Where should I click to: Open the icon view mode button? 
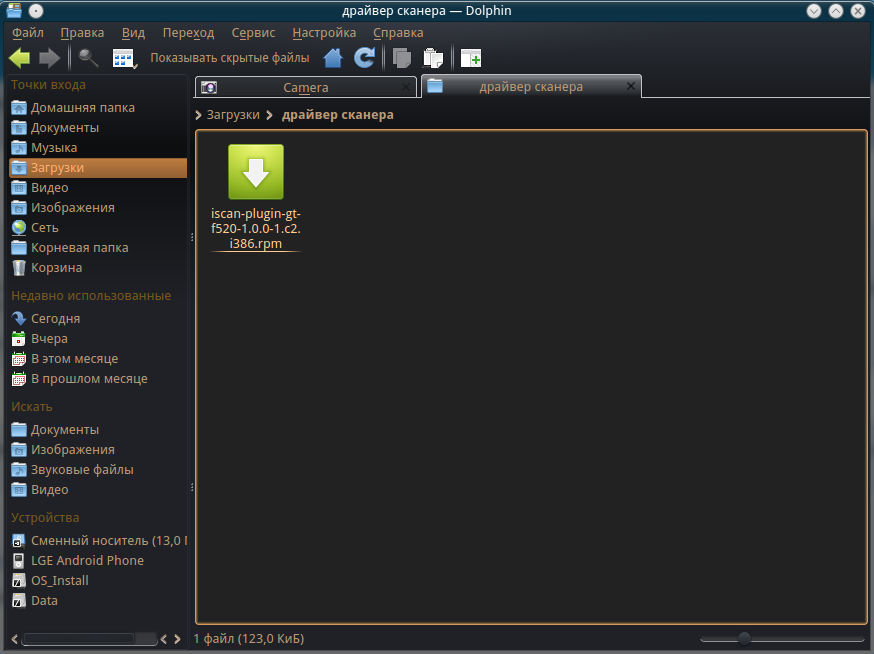(x=124, y=59)
